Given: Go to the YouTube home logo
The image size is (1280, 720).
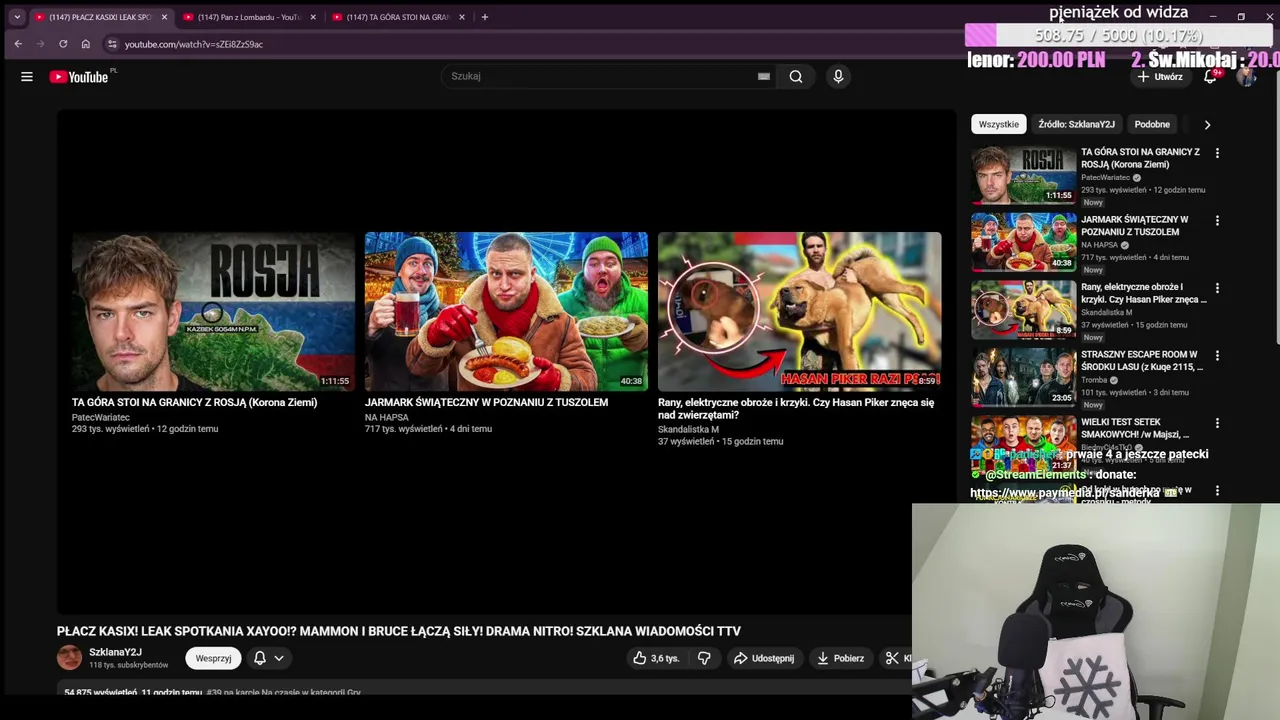Looking at the screenshot, I should pos(79,77).
